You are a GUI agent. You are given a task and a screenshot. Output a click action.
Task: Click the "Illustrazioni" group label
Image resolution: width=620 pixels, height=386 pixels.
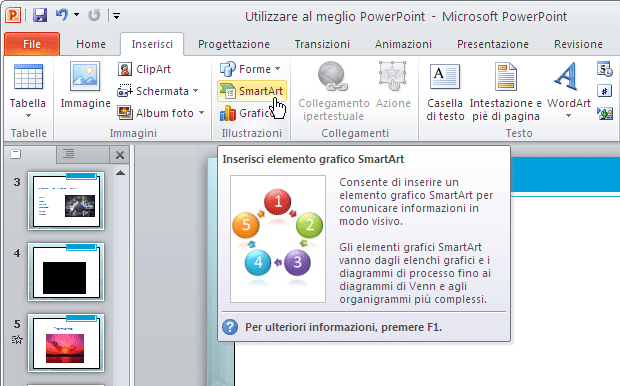(x=251, y=133)
